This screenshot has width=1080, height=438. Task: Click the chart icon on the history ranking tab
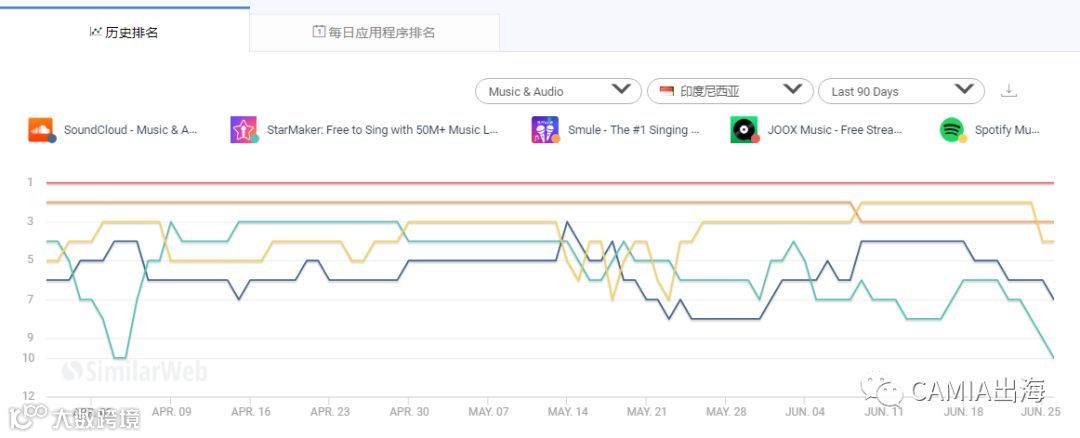pyautogui.click(x=96, y=32)
